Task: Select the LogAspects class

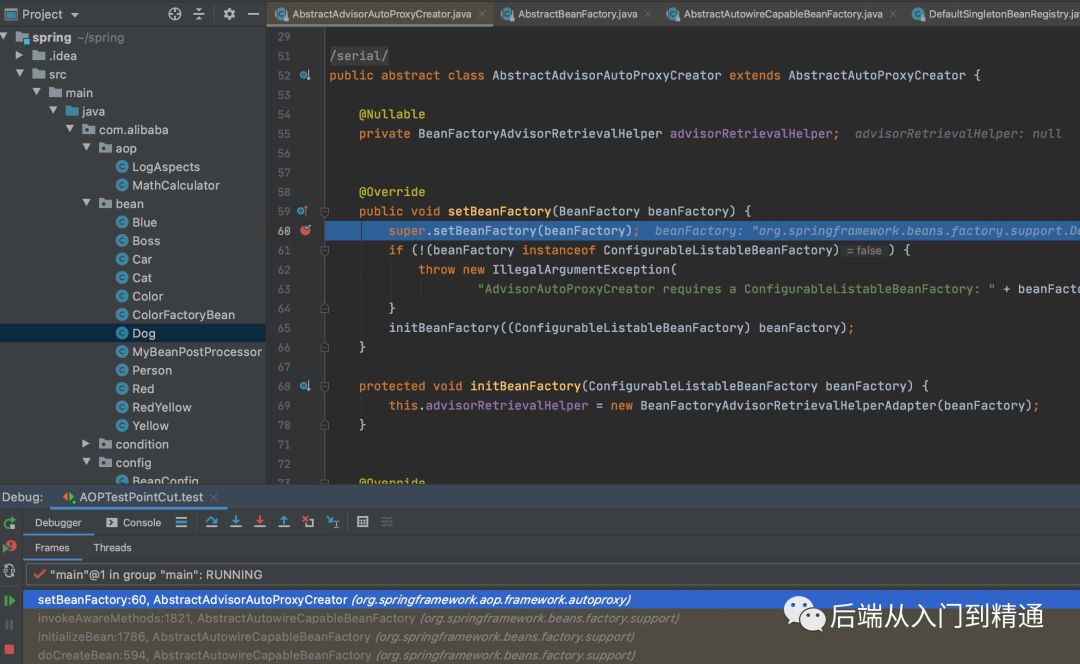Action: click(x=166, y=167)
